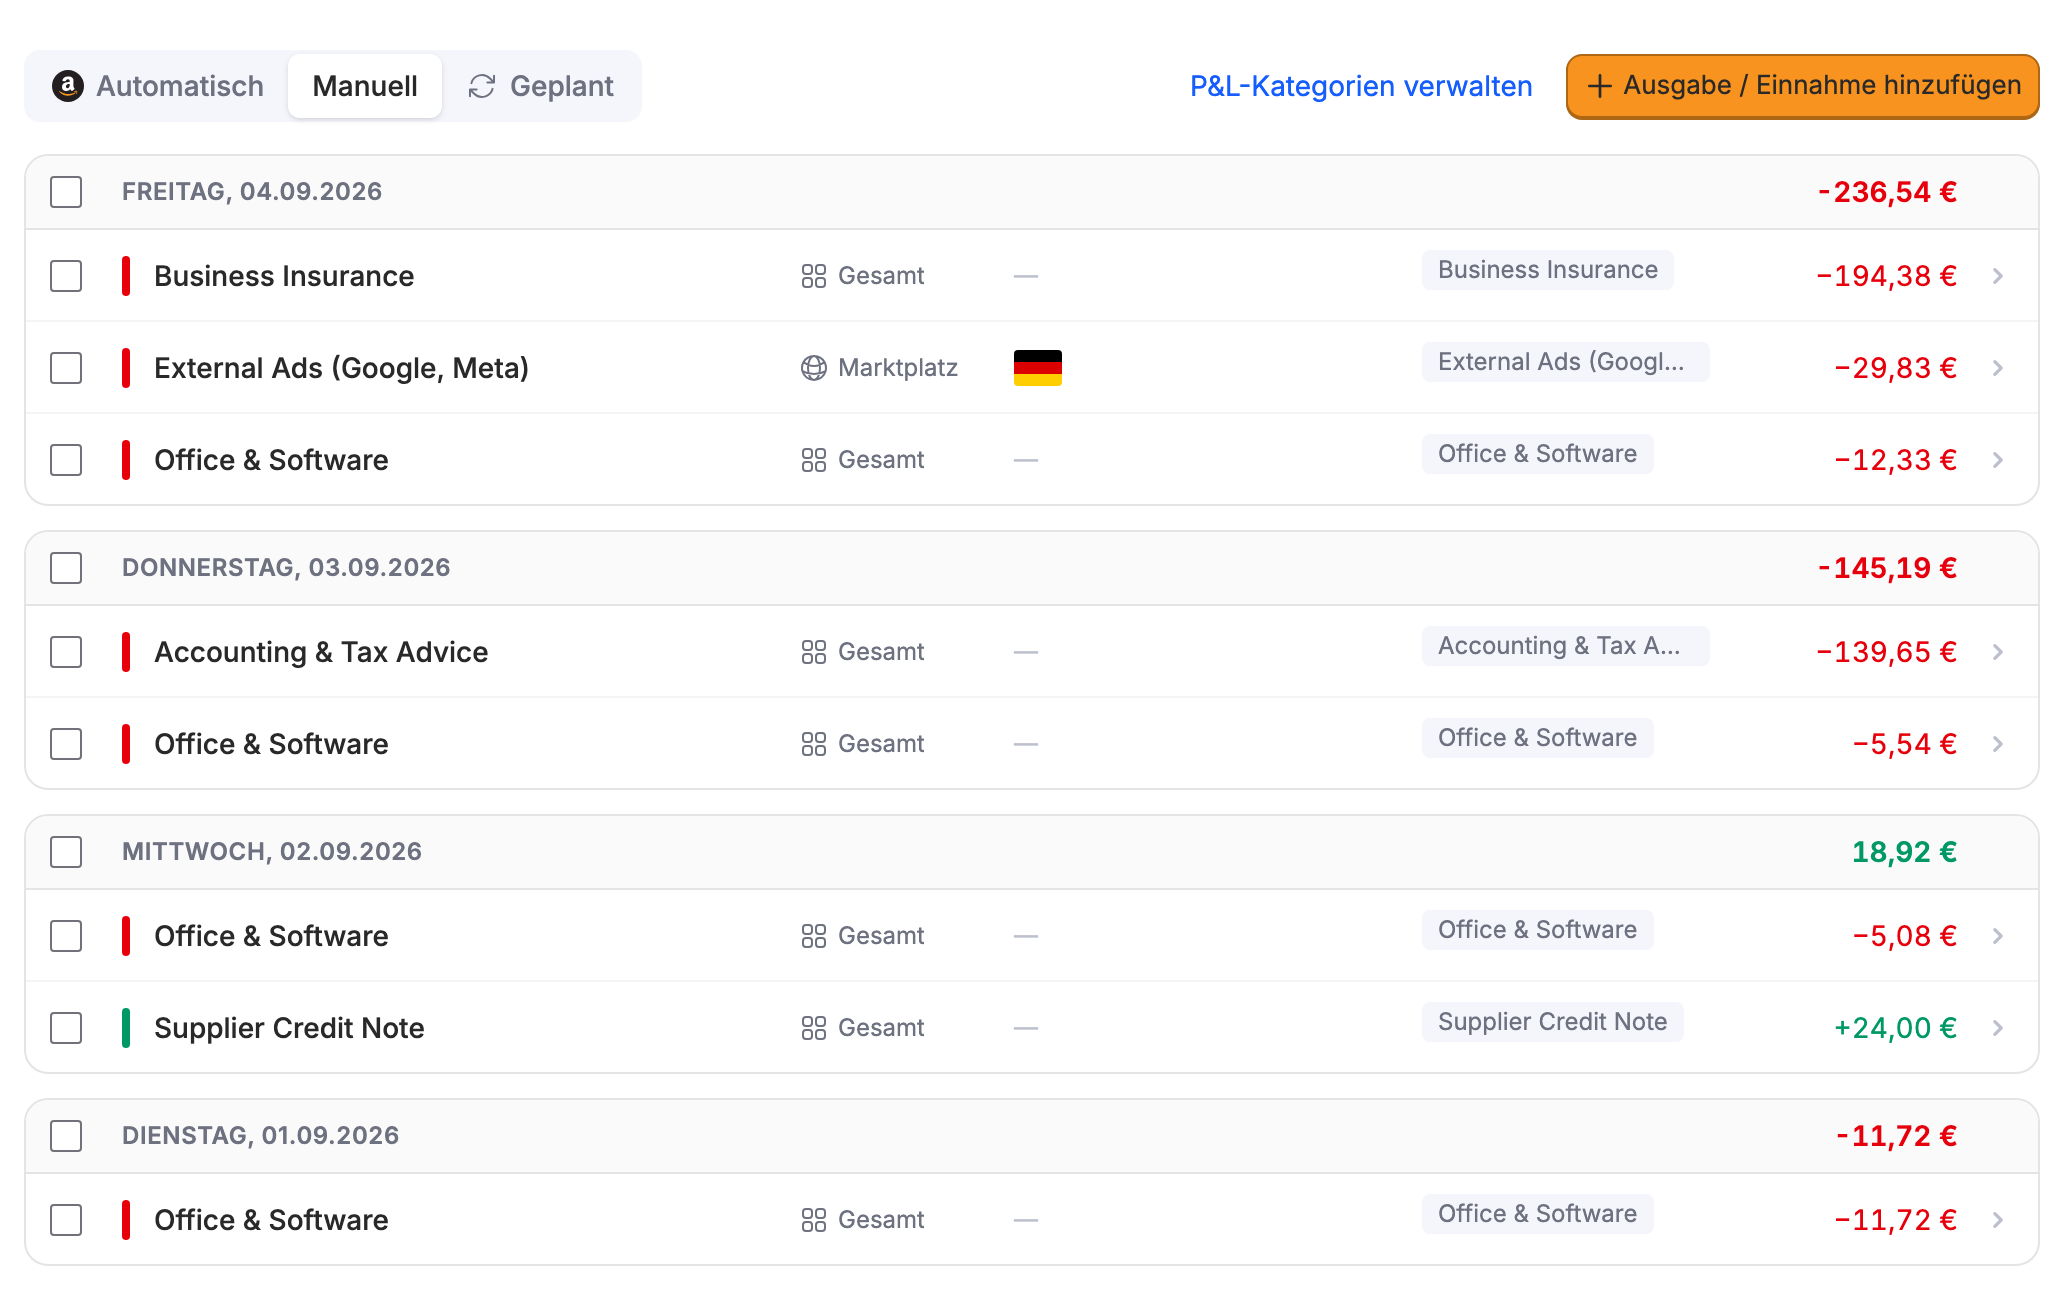The width and height of the screenshot is (2064, 1300).
Task: Click the Gesamt grid icon in the -5,54 € row
Action: 814,744
